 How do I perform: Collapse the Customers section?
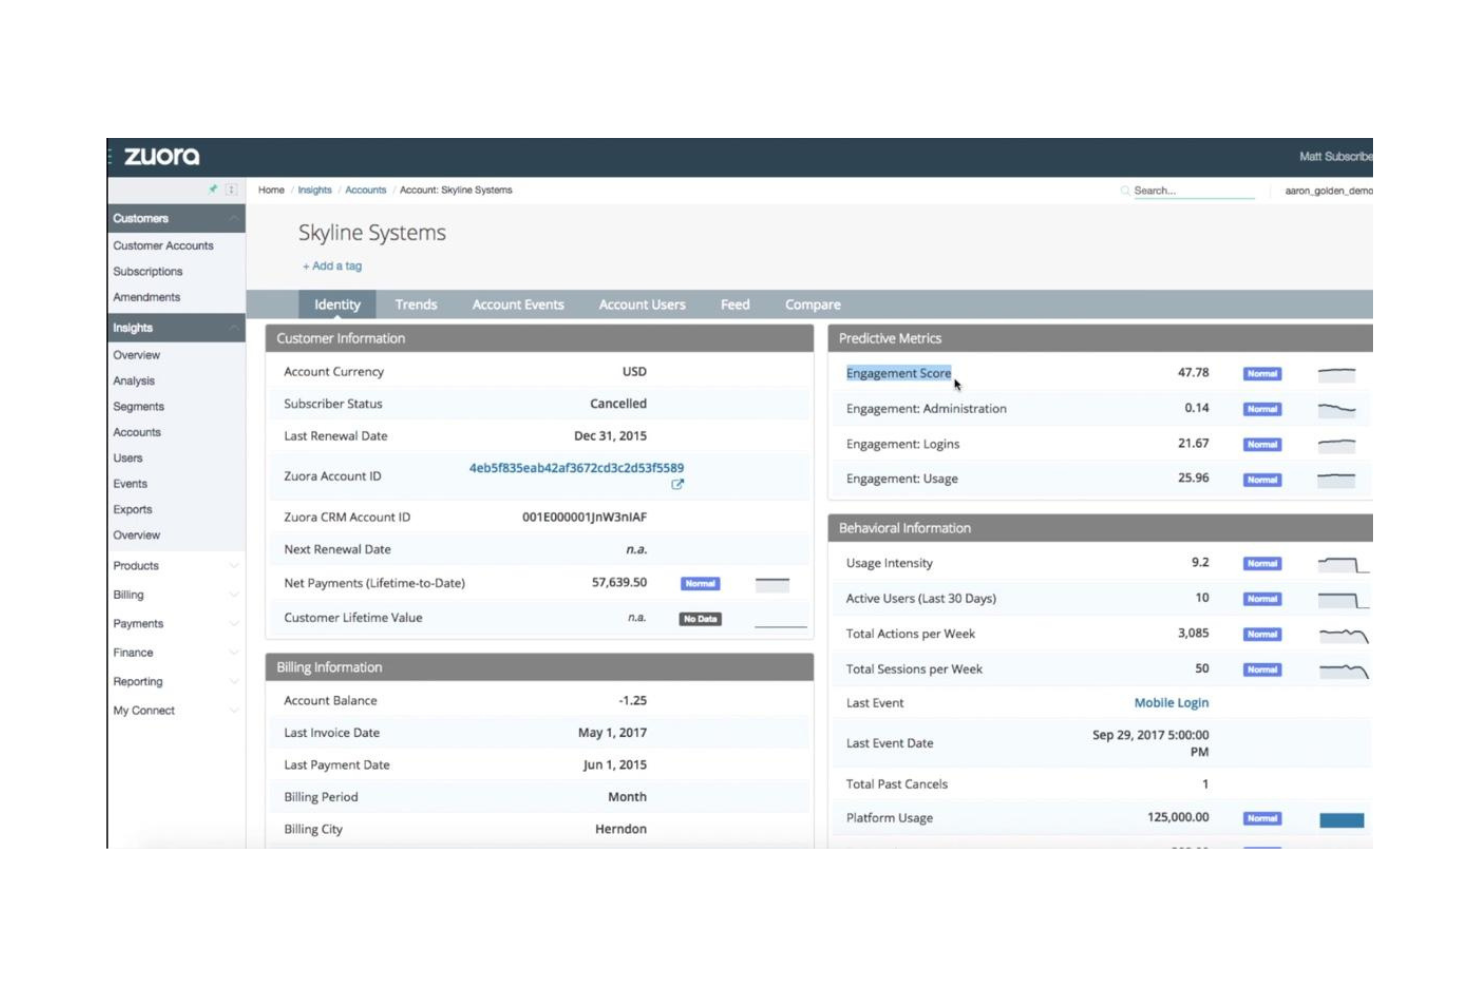pos(232,218)
